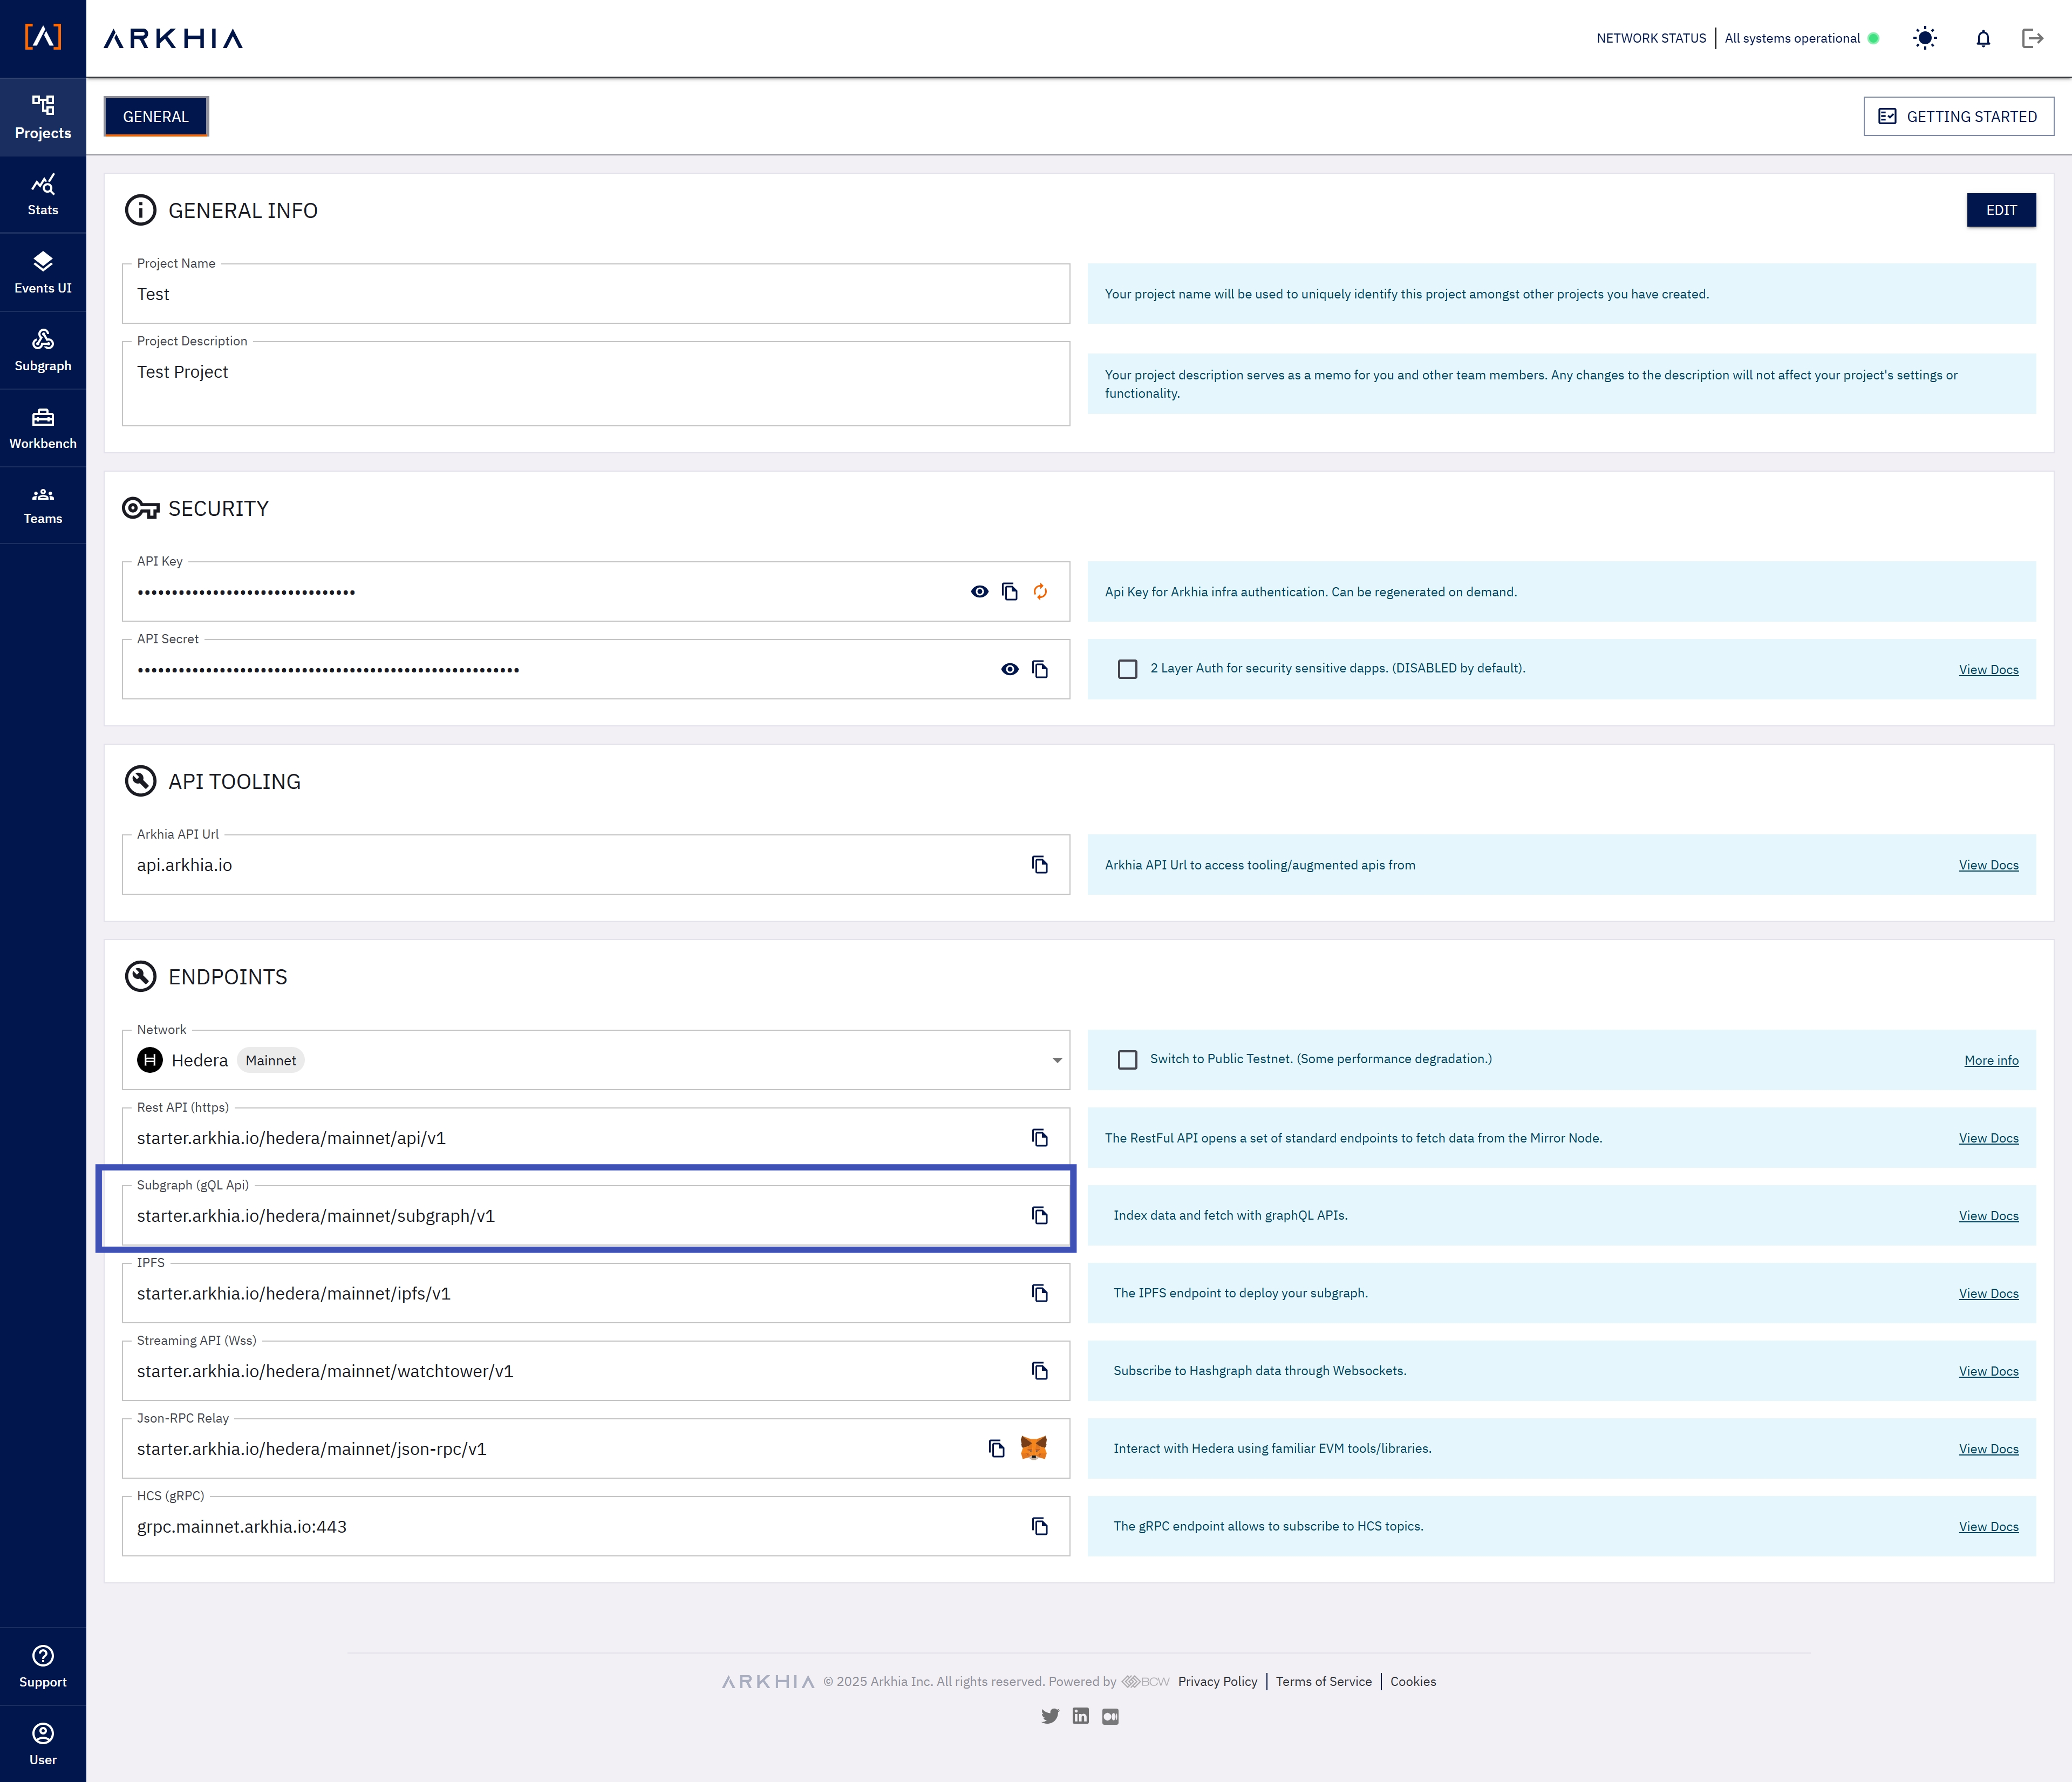Open the Projects sidebar section

[x=43, y=117]
